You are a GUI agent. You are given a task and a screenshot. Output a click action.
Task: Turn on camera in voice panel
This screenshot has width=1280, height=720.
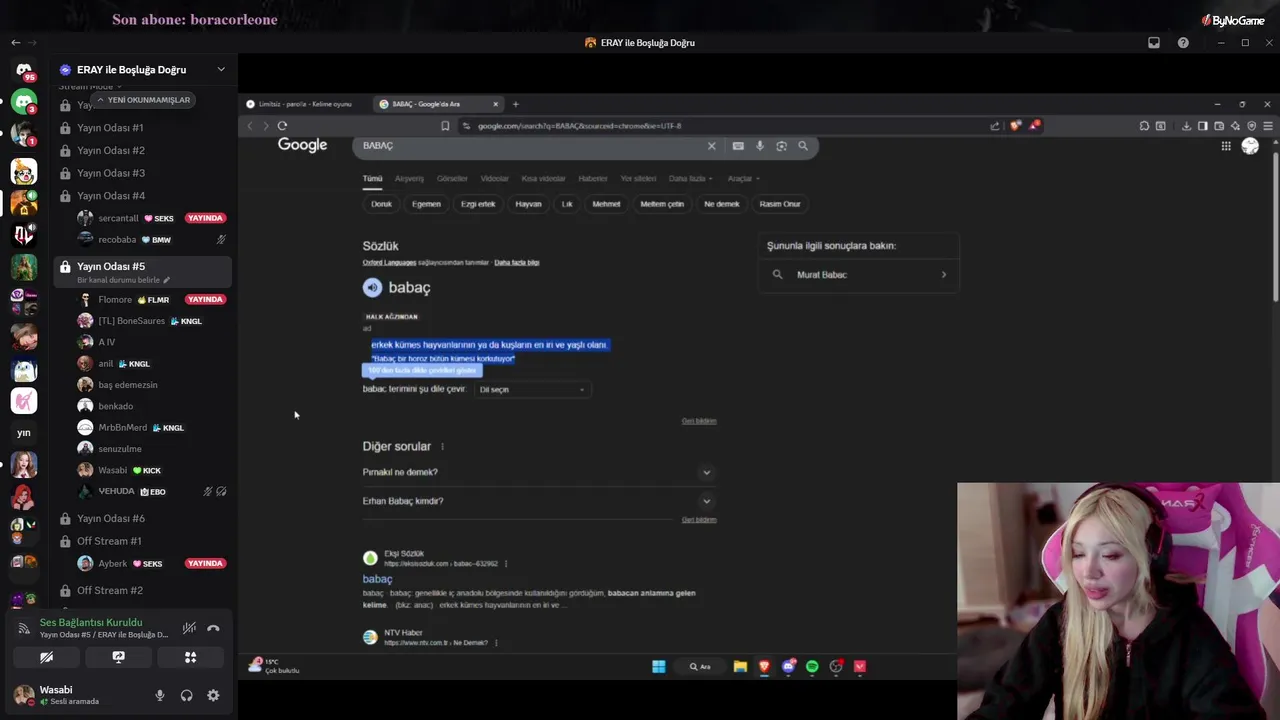(x=46, y=657)
